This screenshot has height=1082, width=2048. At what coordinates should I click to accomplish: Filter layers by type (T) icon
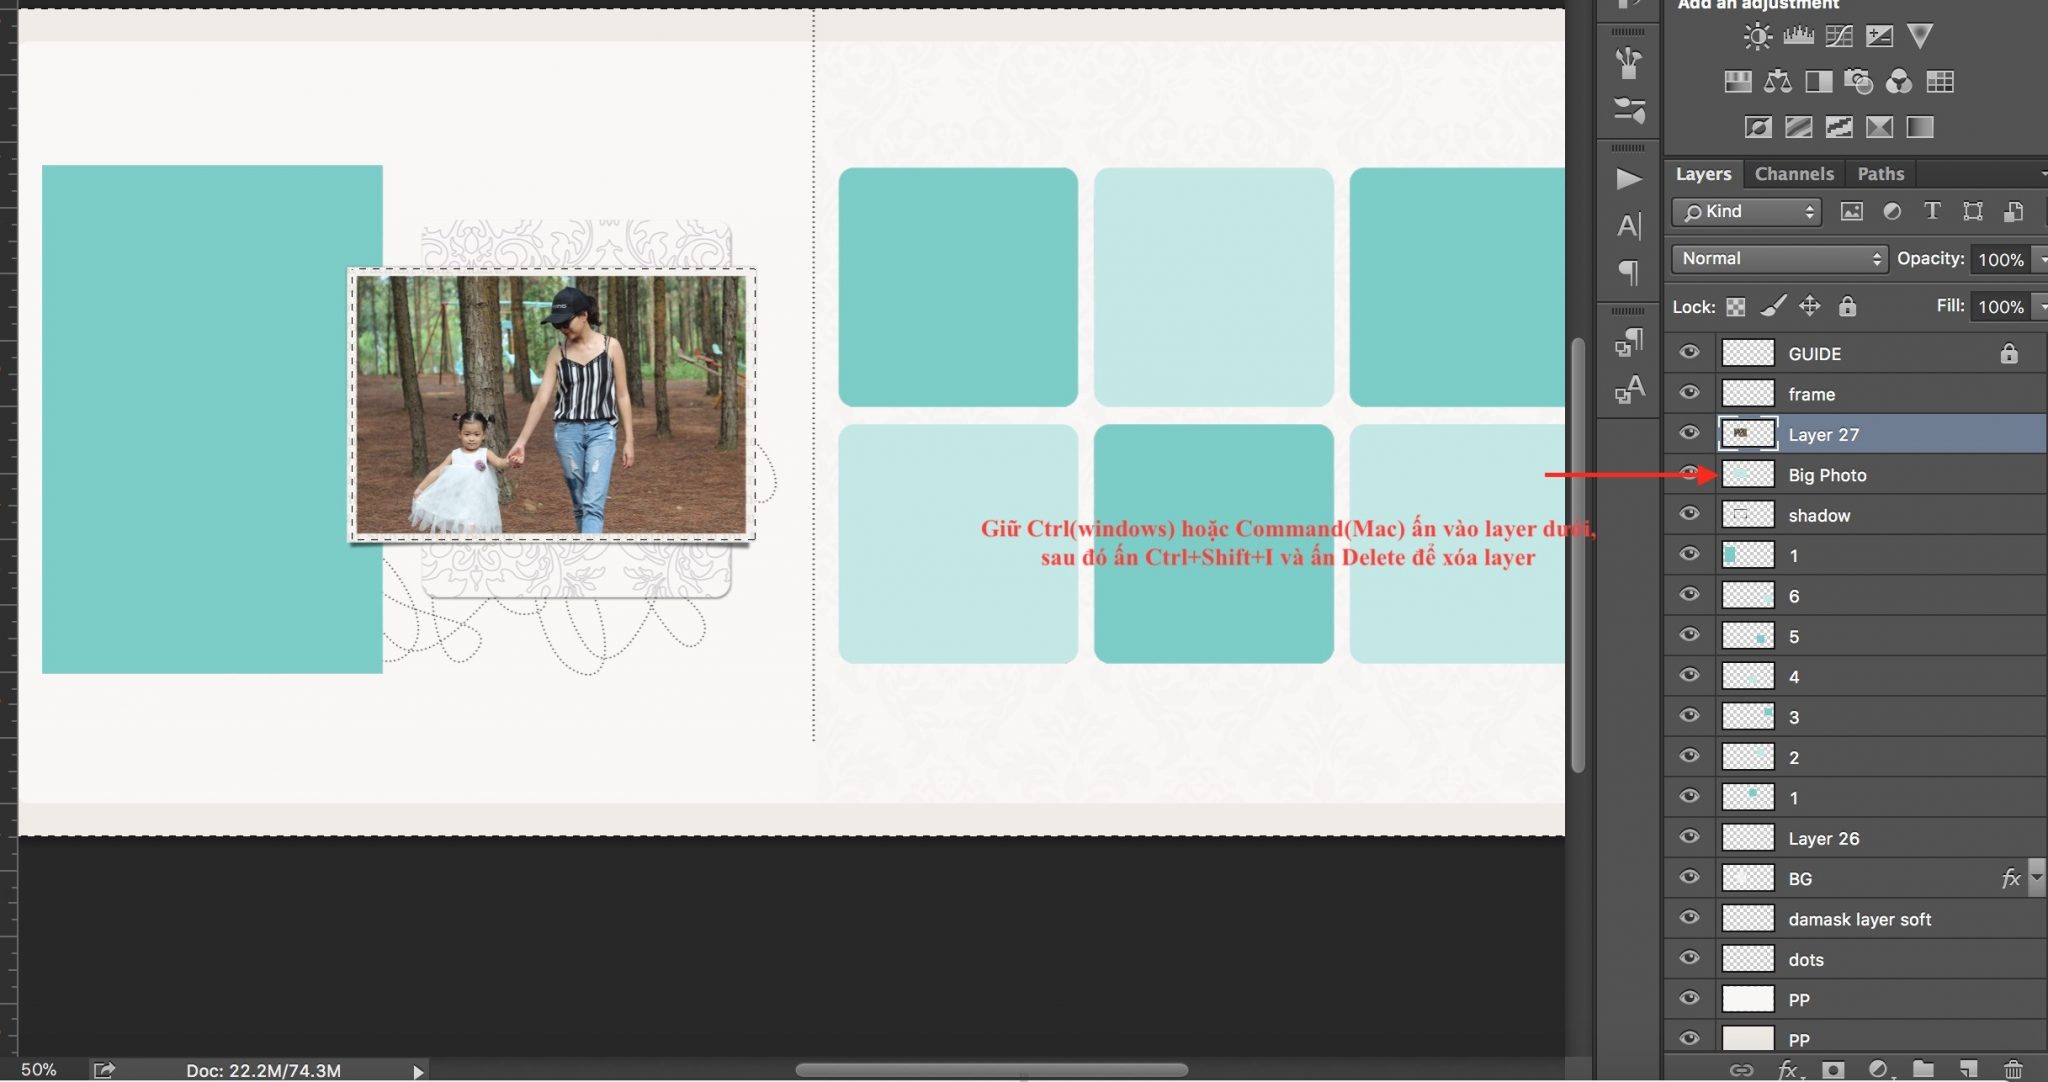tap(1932, 211)
